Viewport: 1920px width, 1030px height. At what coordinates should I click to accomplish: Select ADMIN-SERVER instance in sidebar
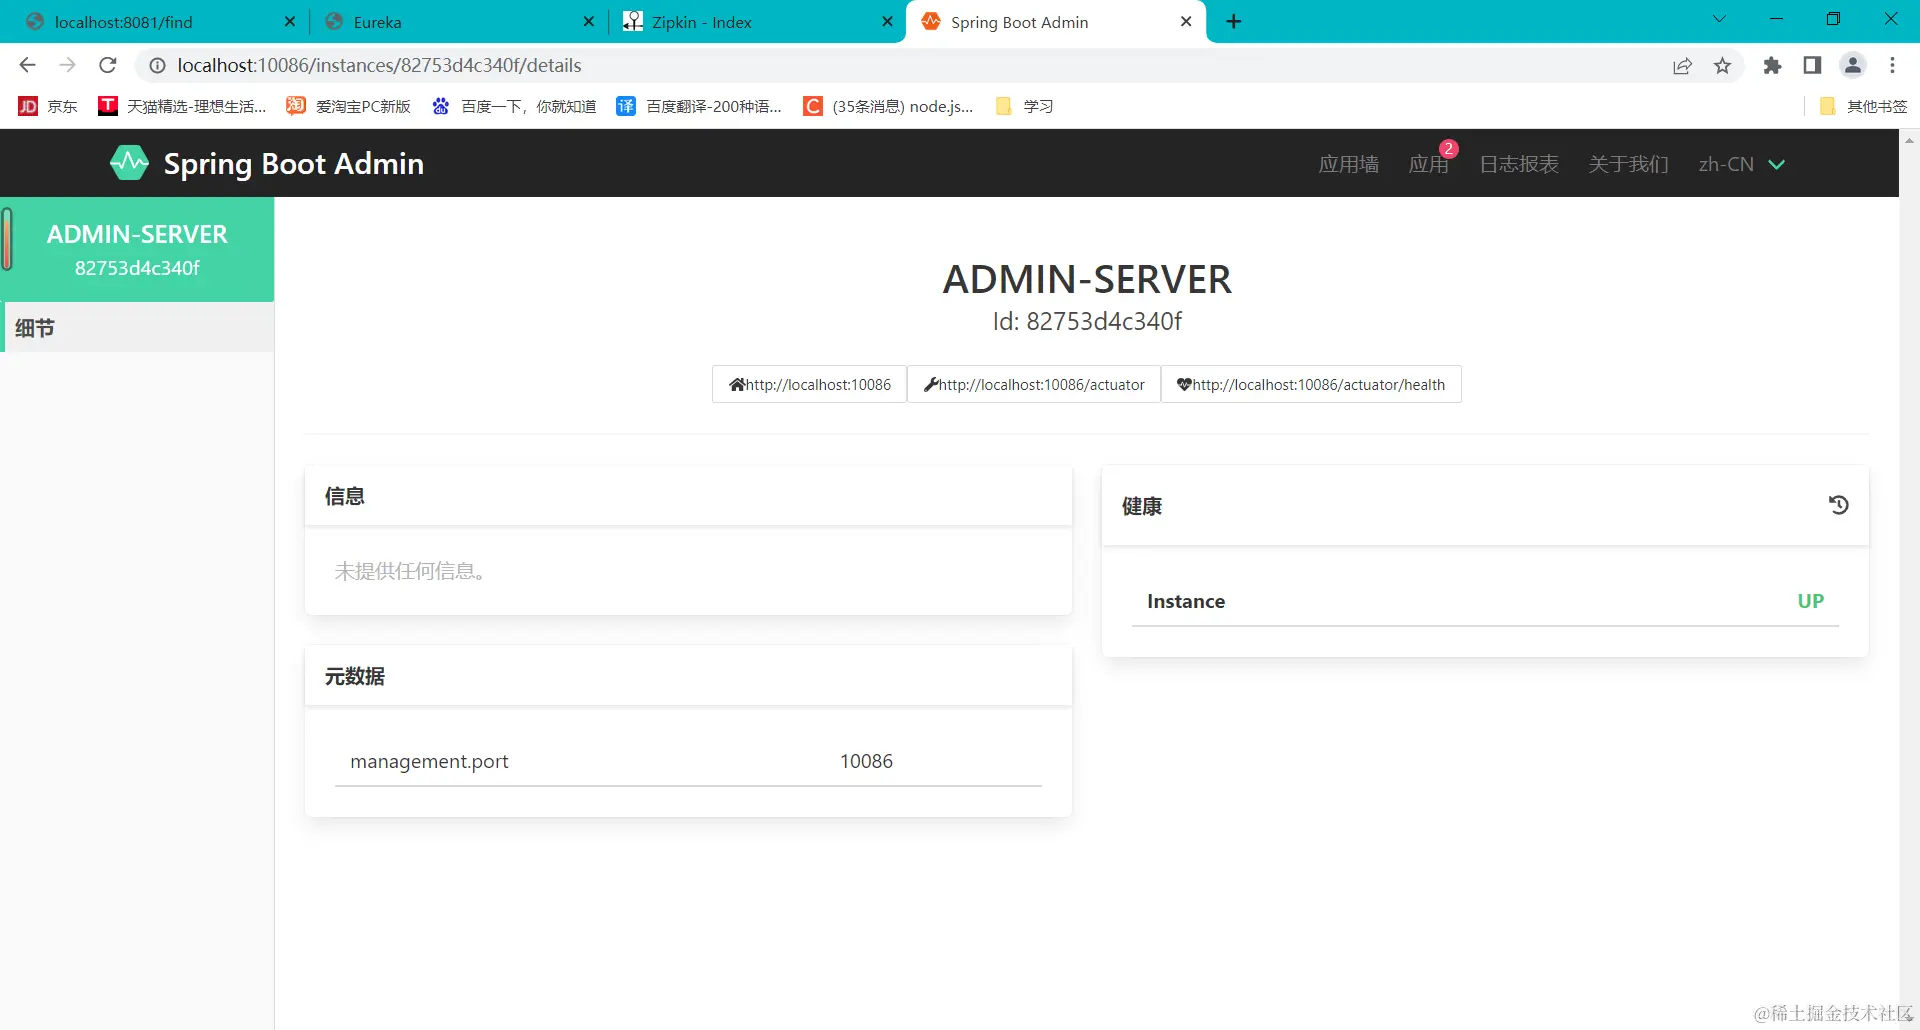[x=137, y=249]
